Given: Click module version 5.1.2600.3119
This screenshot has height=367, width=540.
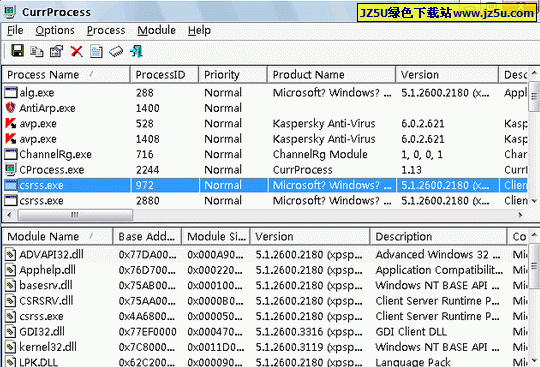Looking at the screenshot, I should (309, 347).
